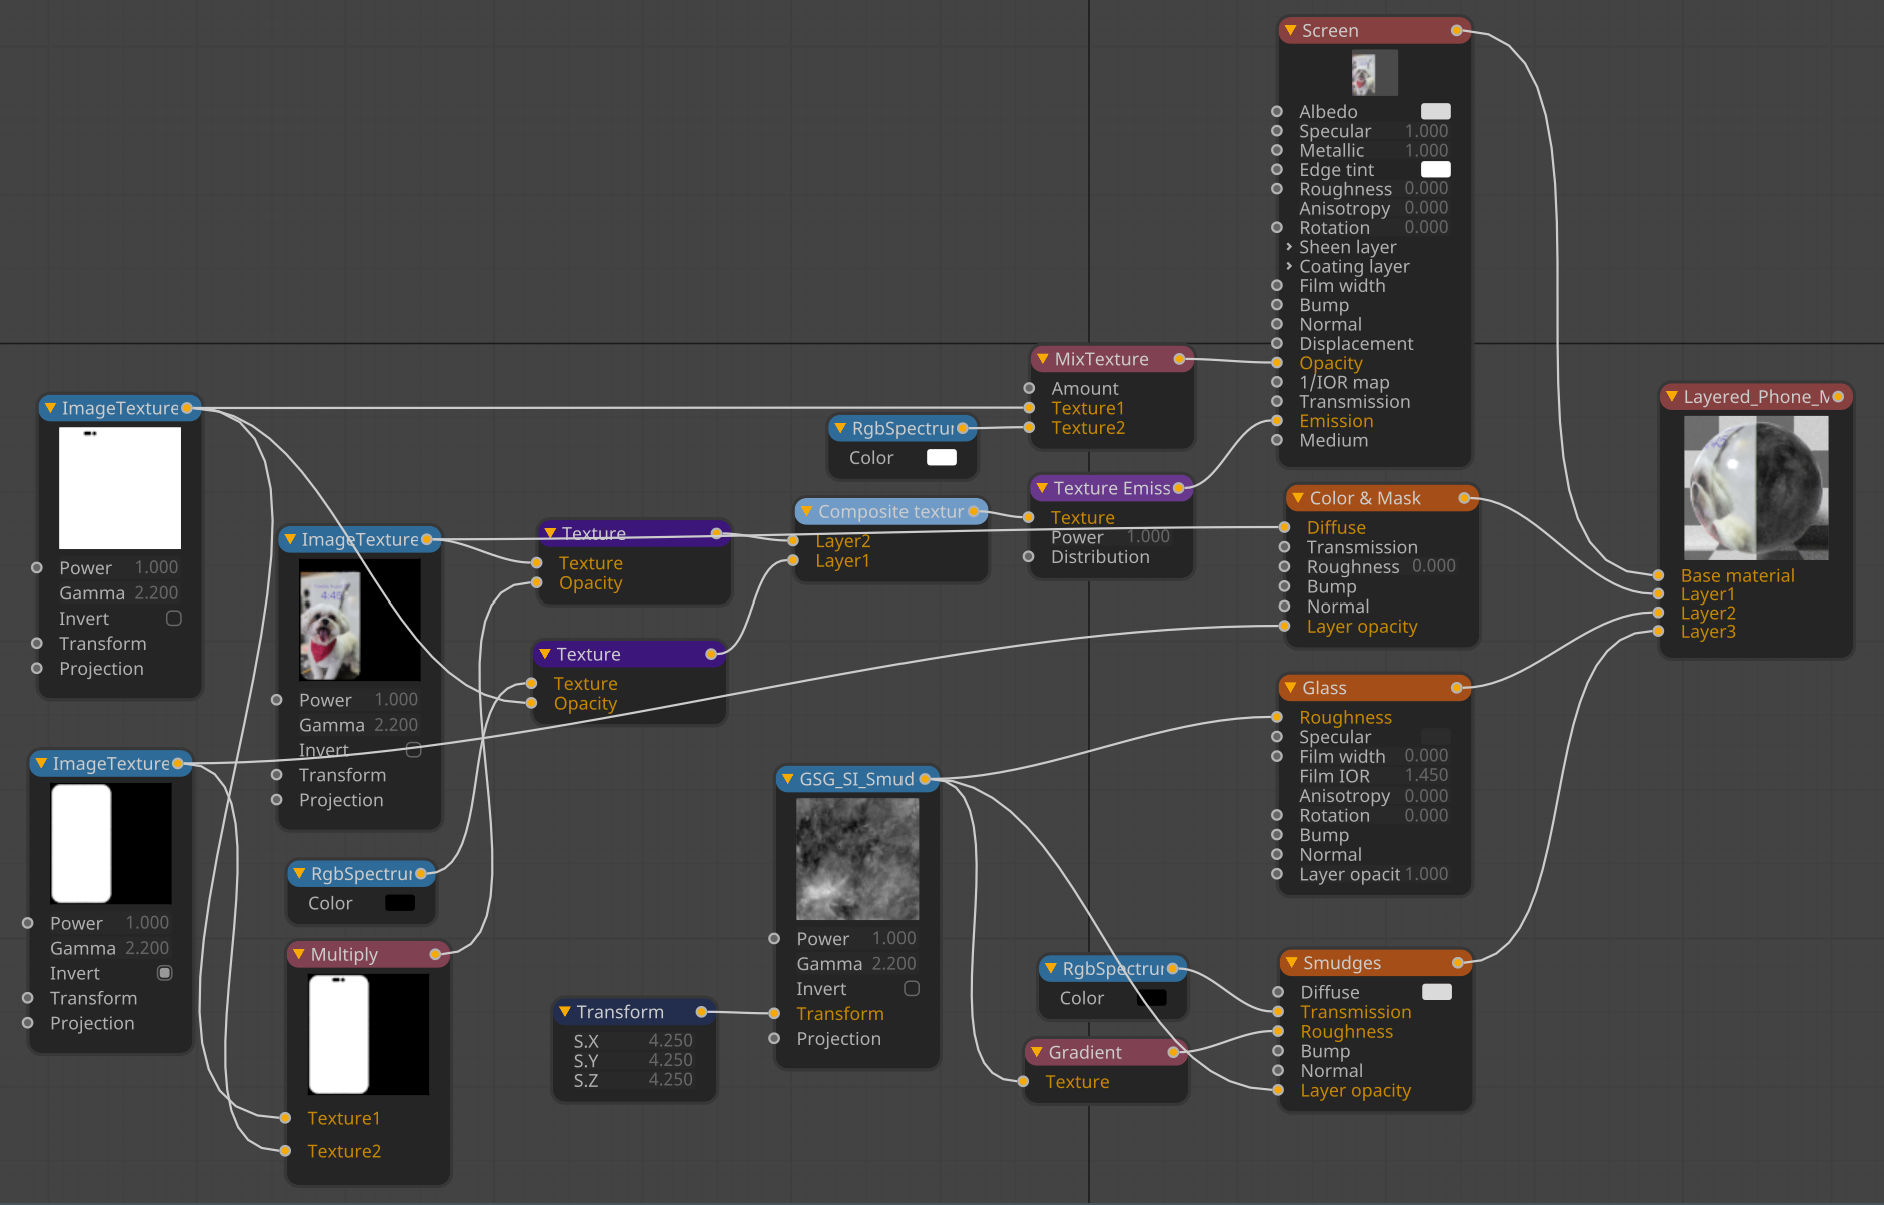Expand the Coating layer section

(1289, 267)
